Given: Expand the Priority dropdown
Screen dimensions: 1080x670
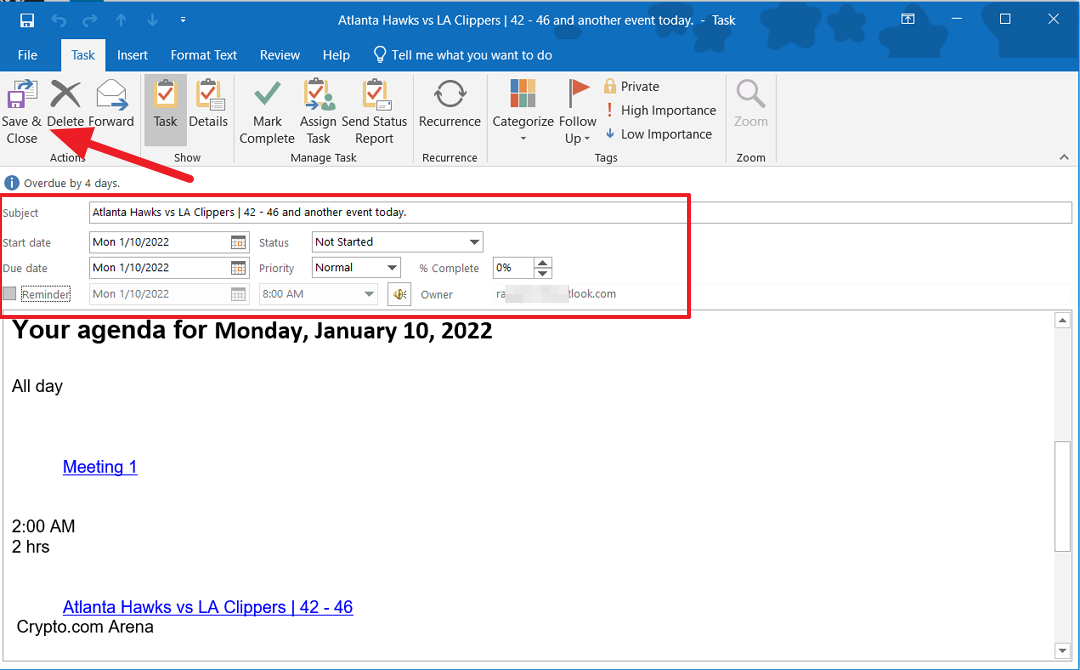Looking at the screenshot, I should [391, 268].
